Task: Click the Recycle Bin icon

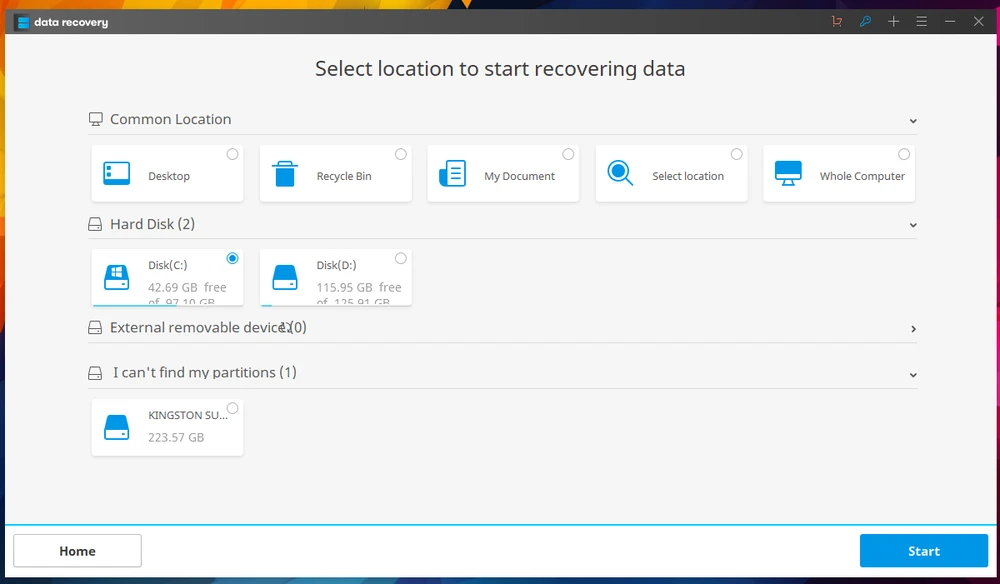Action: (285, 174)
